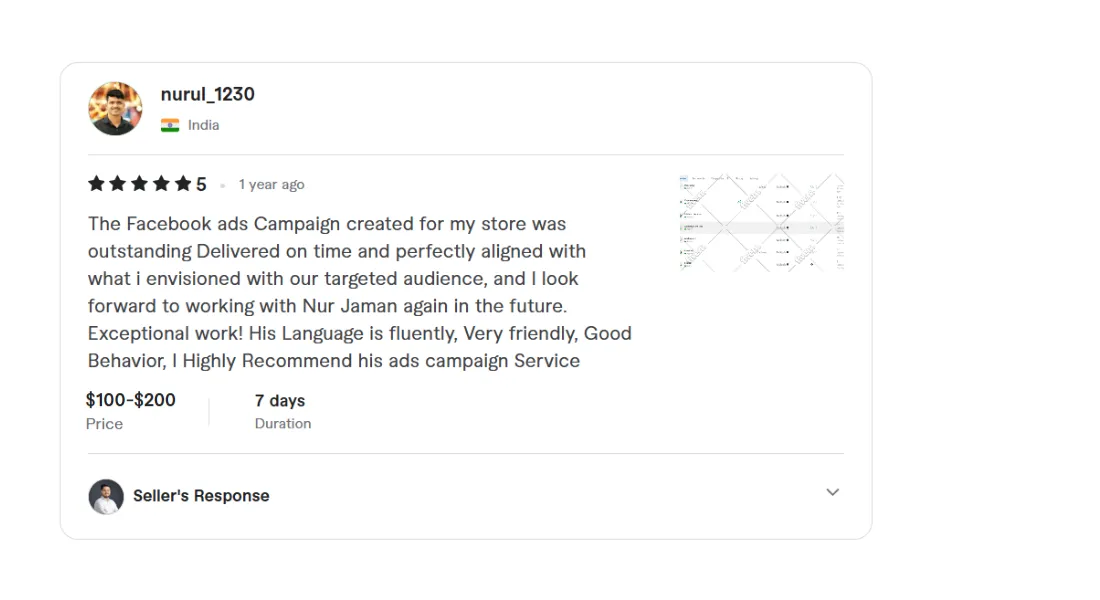Viewport: 1100px width, 600px height.
Task: Click the fourth rating star
Action: [x=161, y=183]
